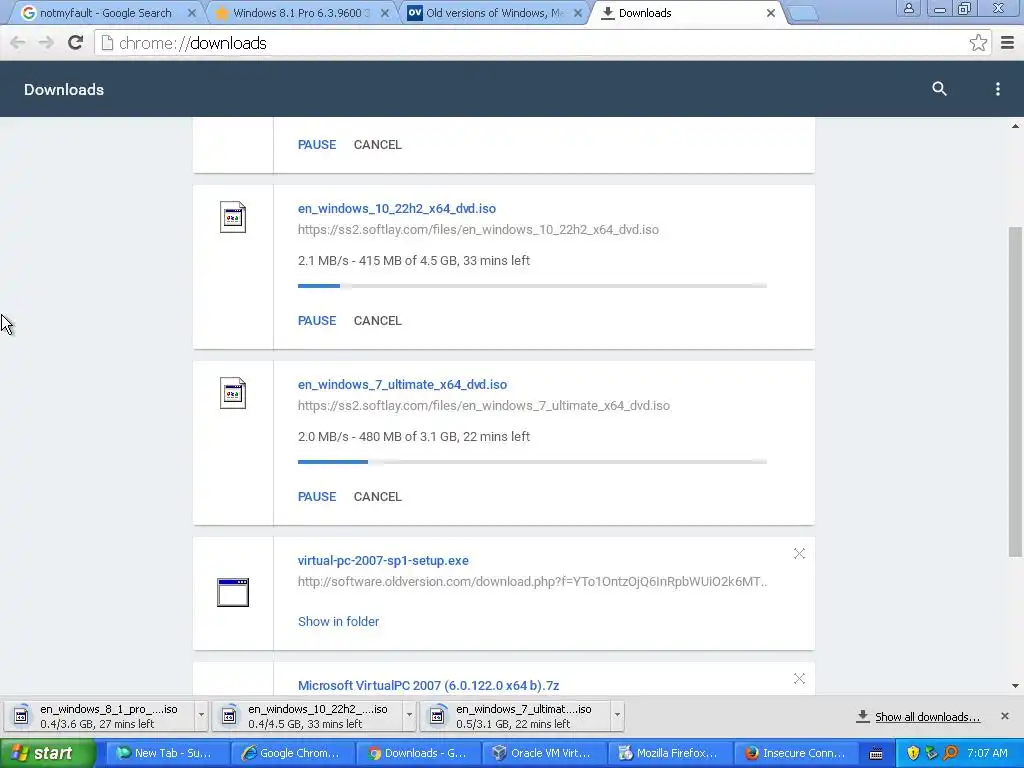Switch to Google Chrom... taskbar window
This screenshot has height=768, width=1024.
click(292, 753)
